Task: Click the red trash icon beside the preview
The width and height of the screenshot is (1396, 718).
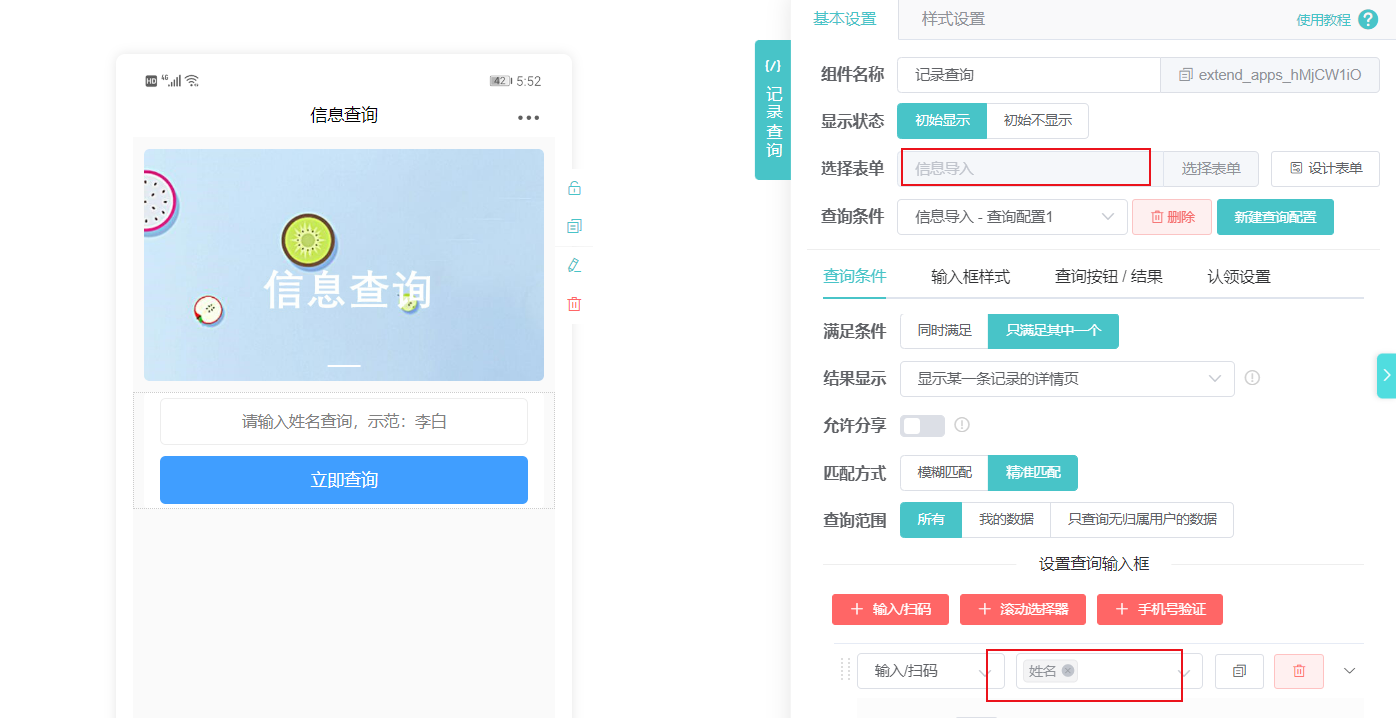Action: coord(573,303)
